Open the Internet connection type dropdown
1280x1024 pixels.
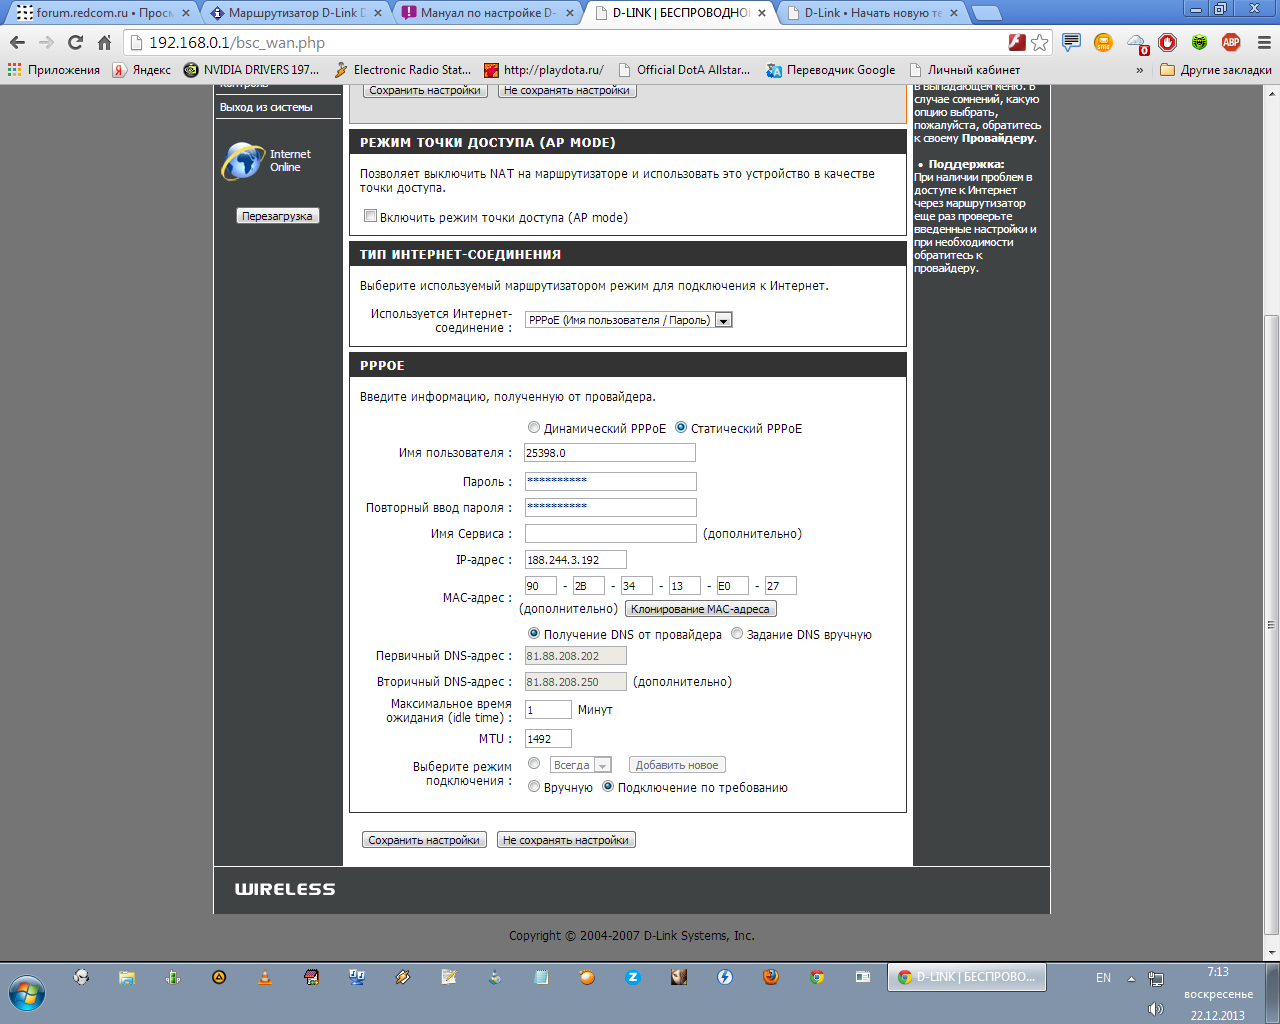[x=629, y=320]
